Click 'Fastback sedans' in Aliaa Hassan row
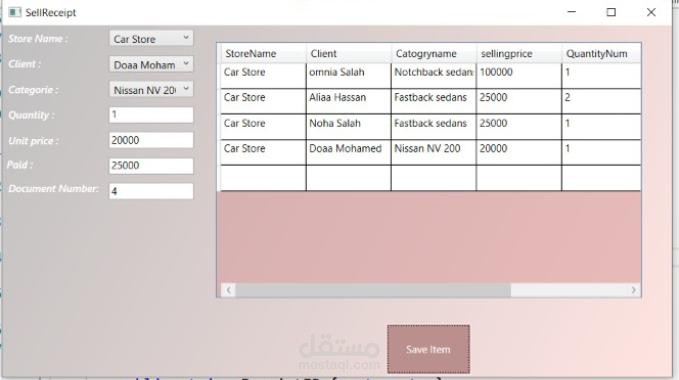This screenshot has height=380, width=679. pyautogui.click(x=434, y=102)
